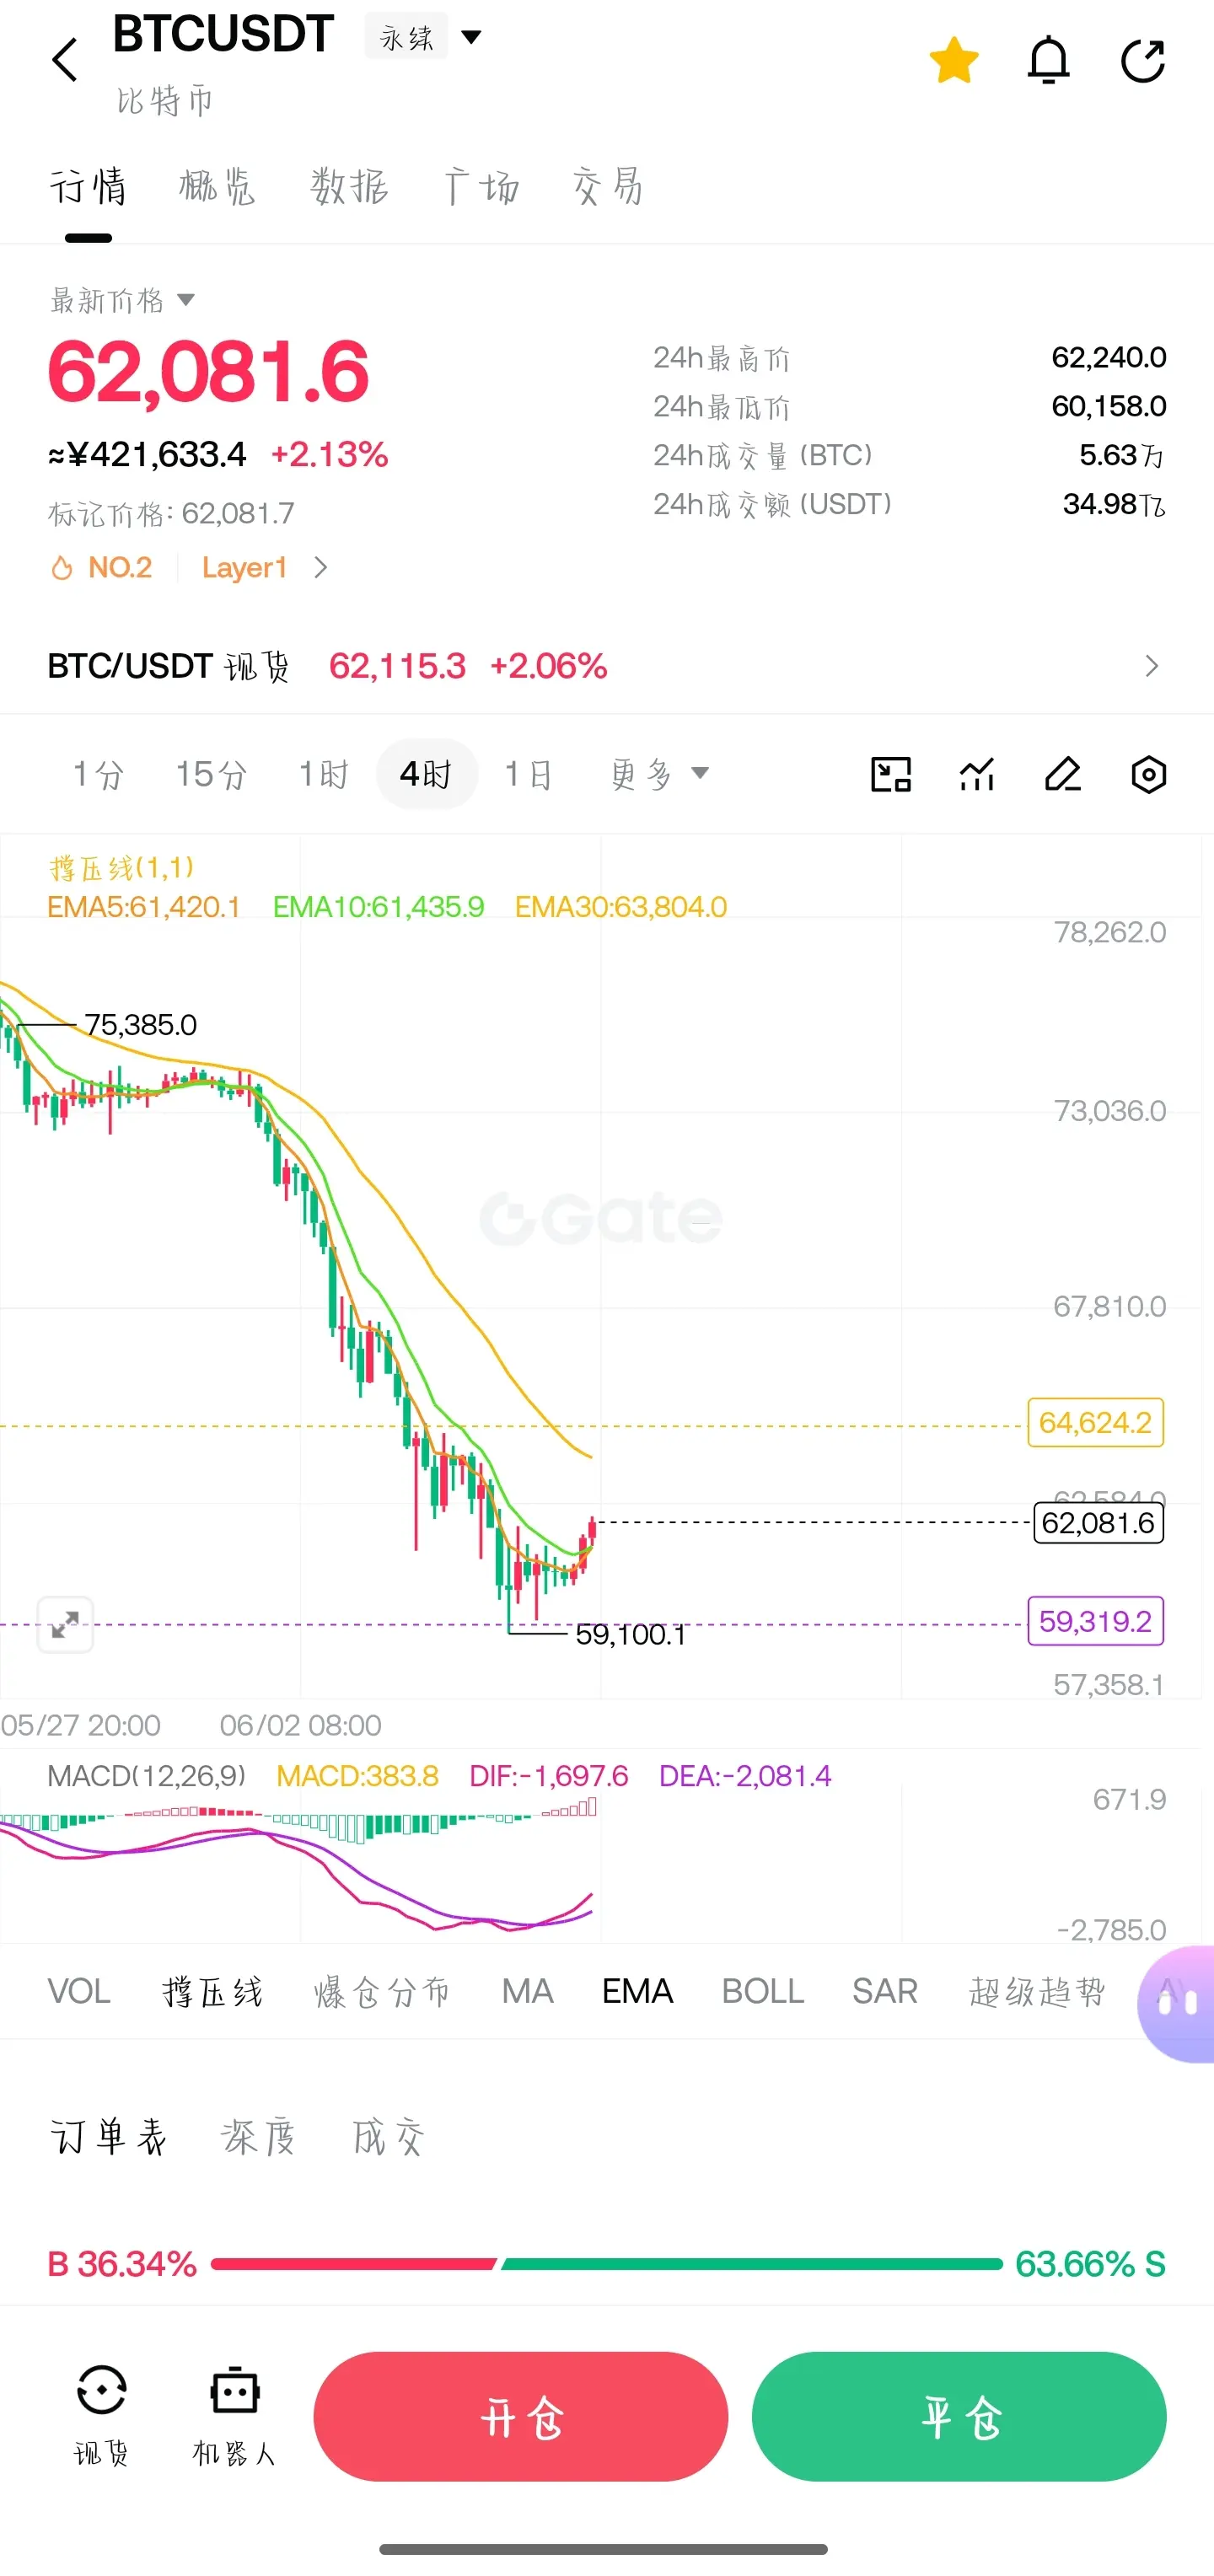
Task: Toggle the 爆仓分布 indicator
Action: 383,1992
